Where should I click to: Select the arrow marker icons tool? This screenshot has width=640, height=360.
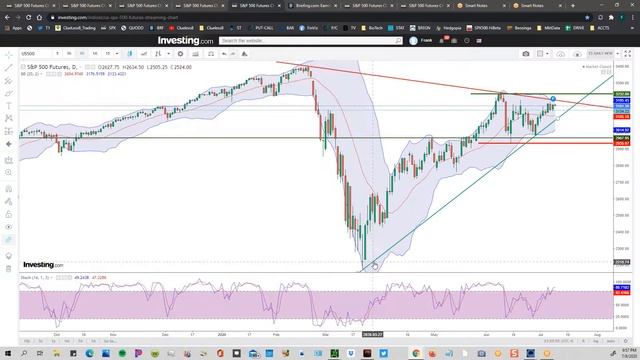9,144
